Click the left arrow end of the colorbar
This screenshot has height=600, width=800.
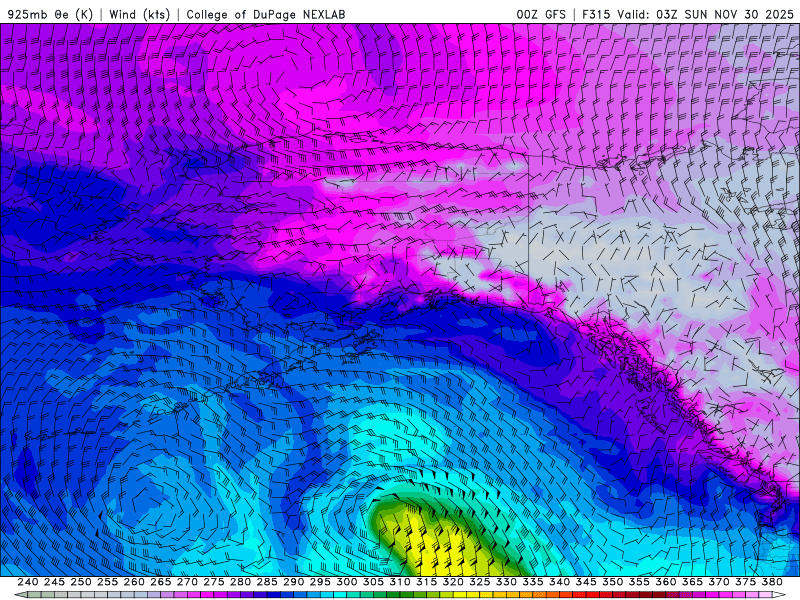[20, 595]
